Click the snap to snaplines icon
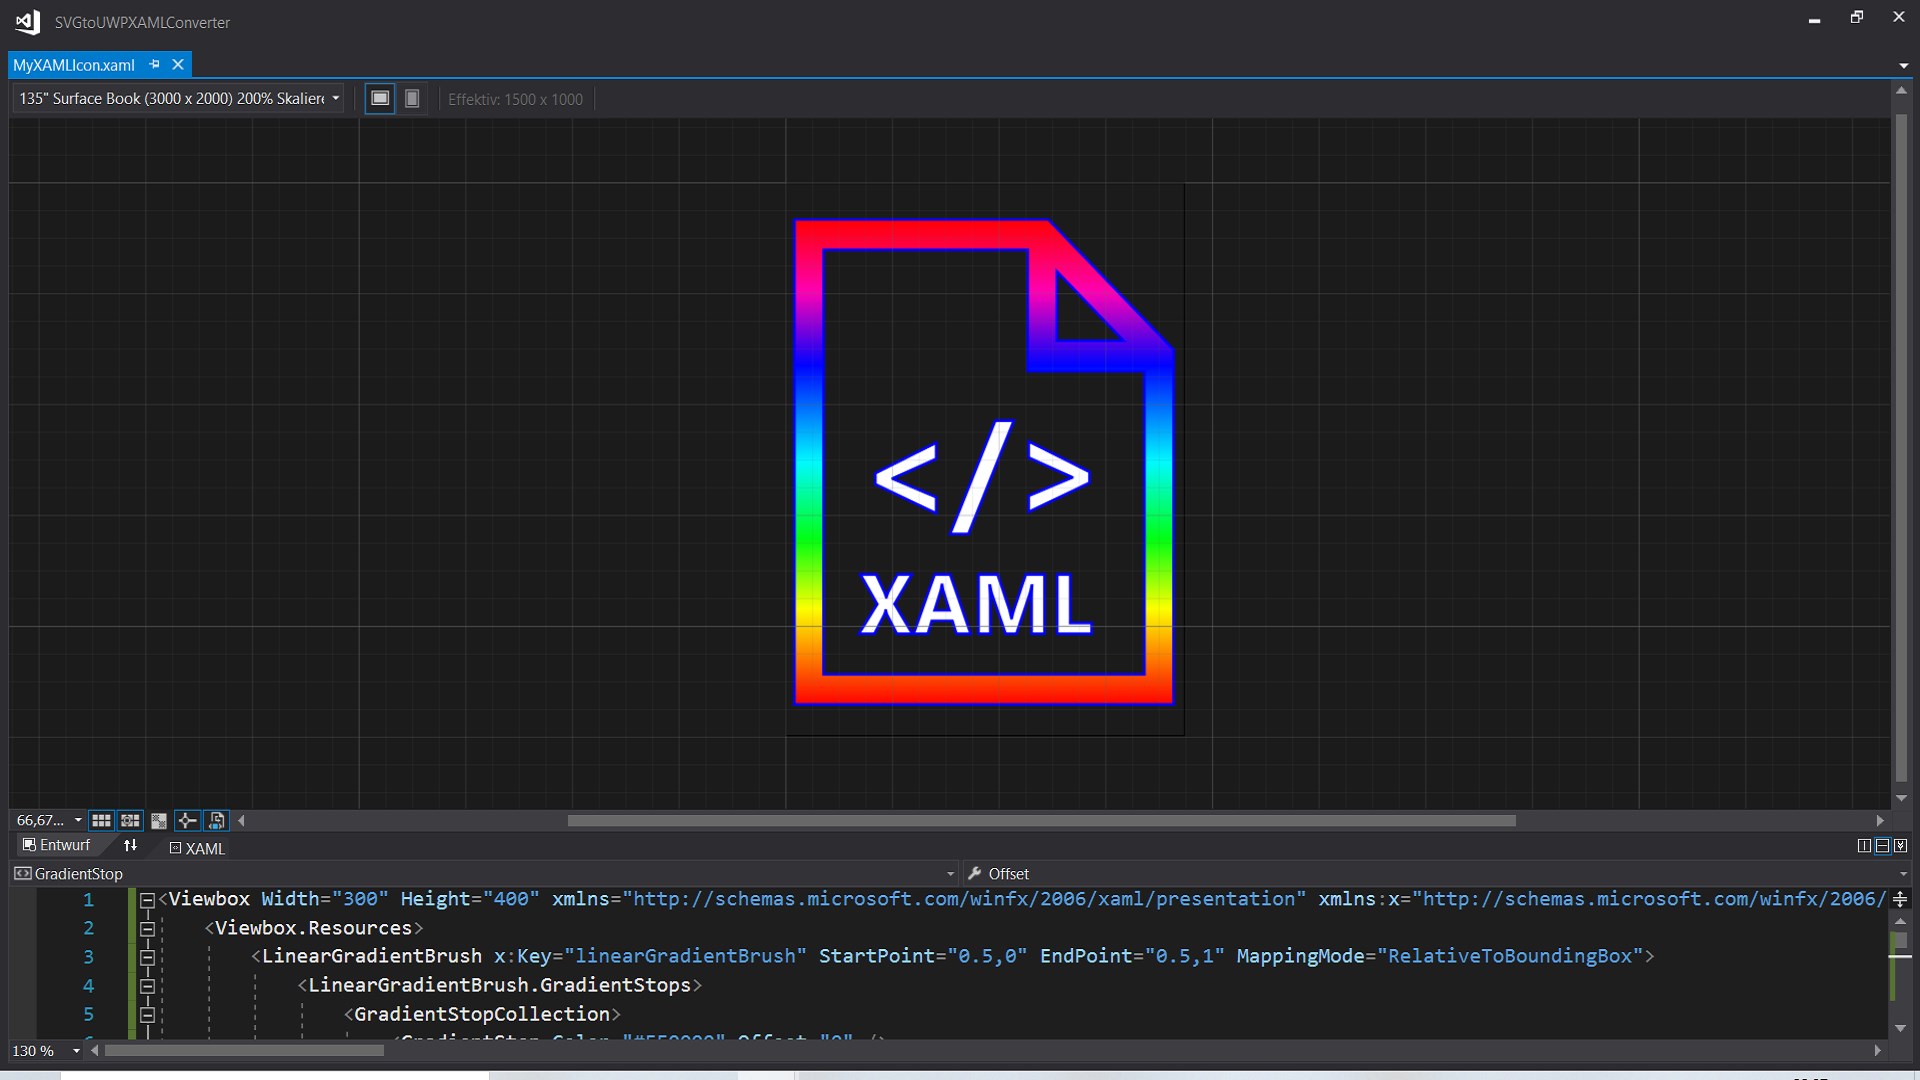 pos(187,820)
